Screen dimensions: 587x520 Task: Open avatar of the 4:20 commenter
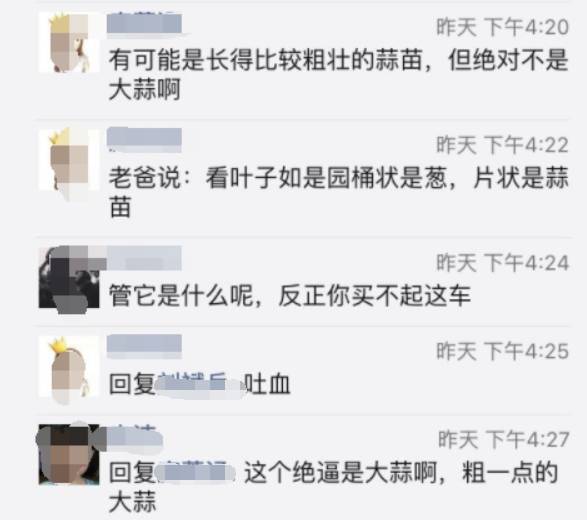pos(69,42)
